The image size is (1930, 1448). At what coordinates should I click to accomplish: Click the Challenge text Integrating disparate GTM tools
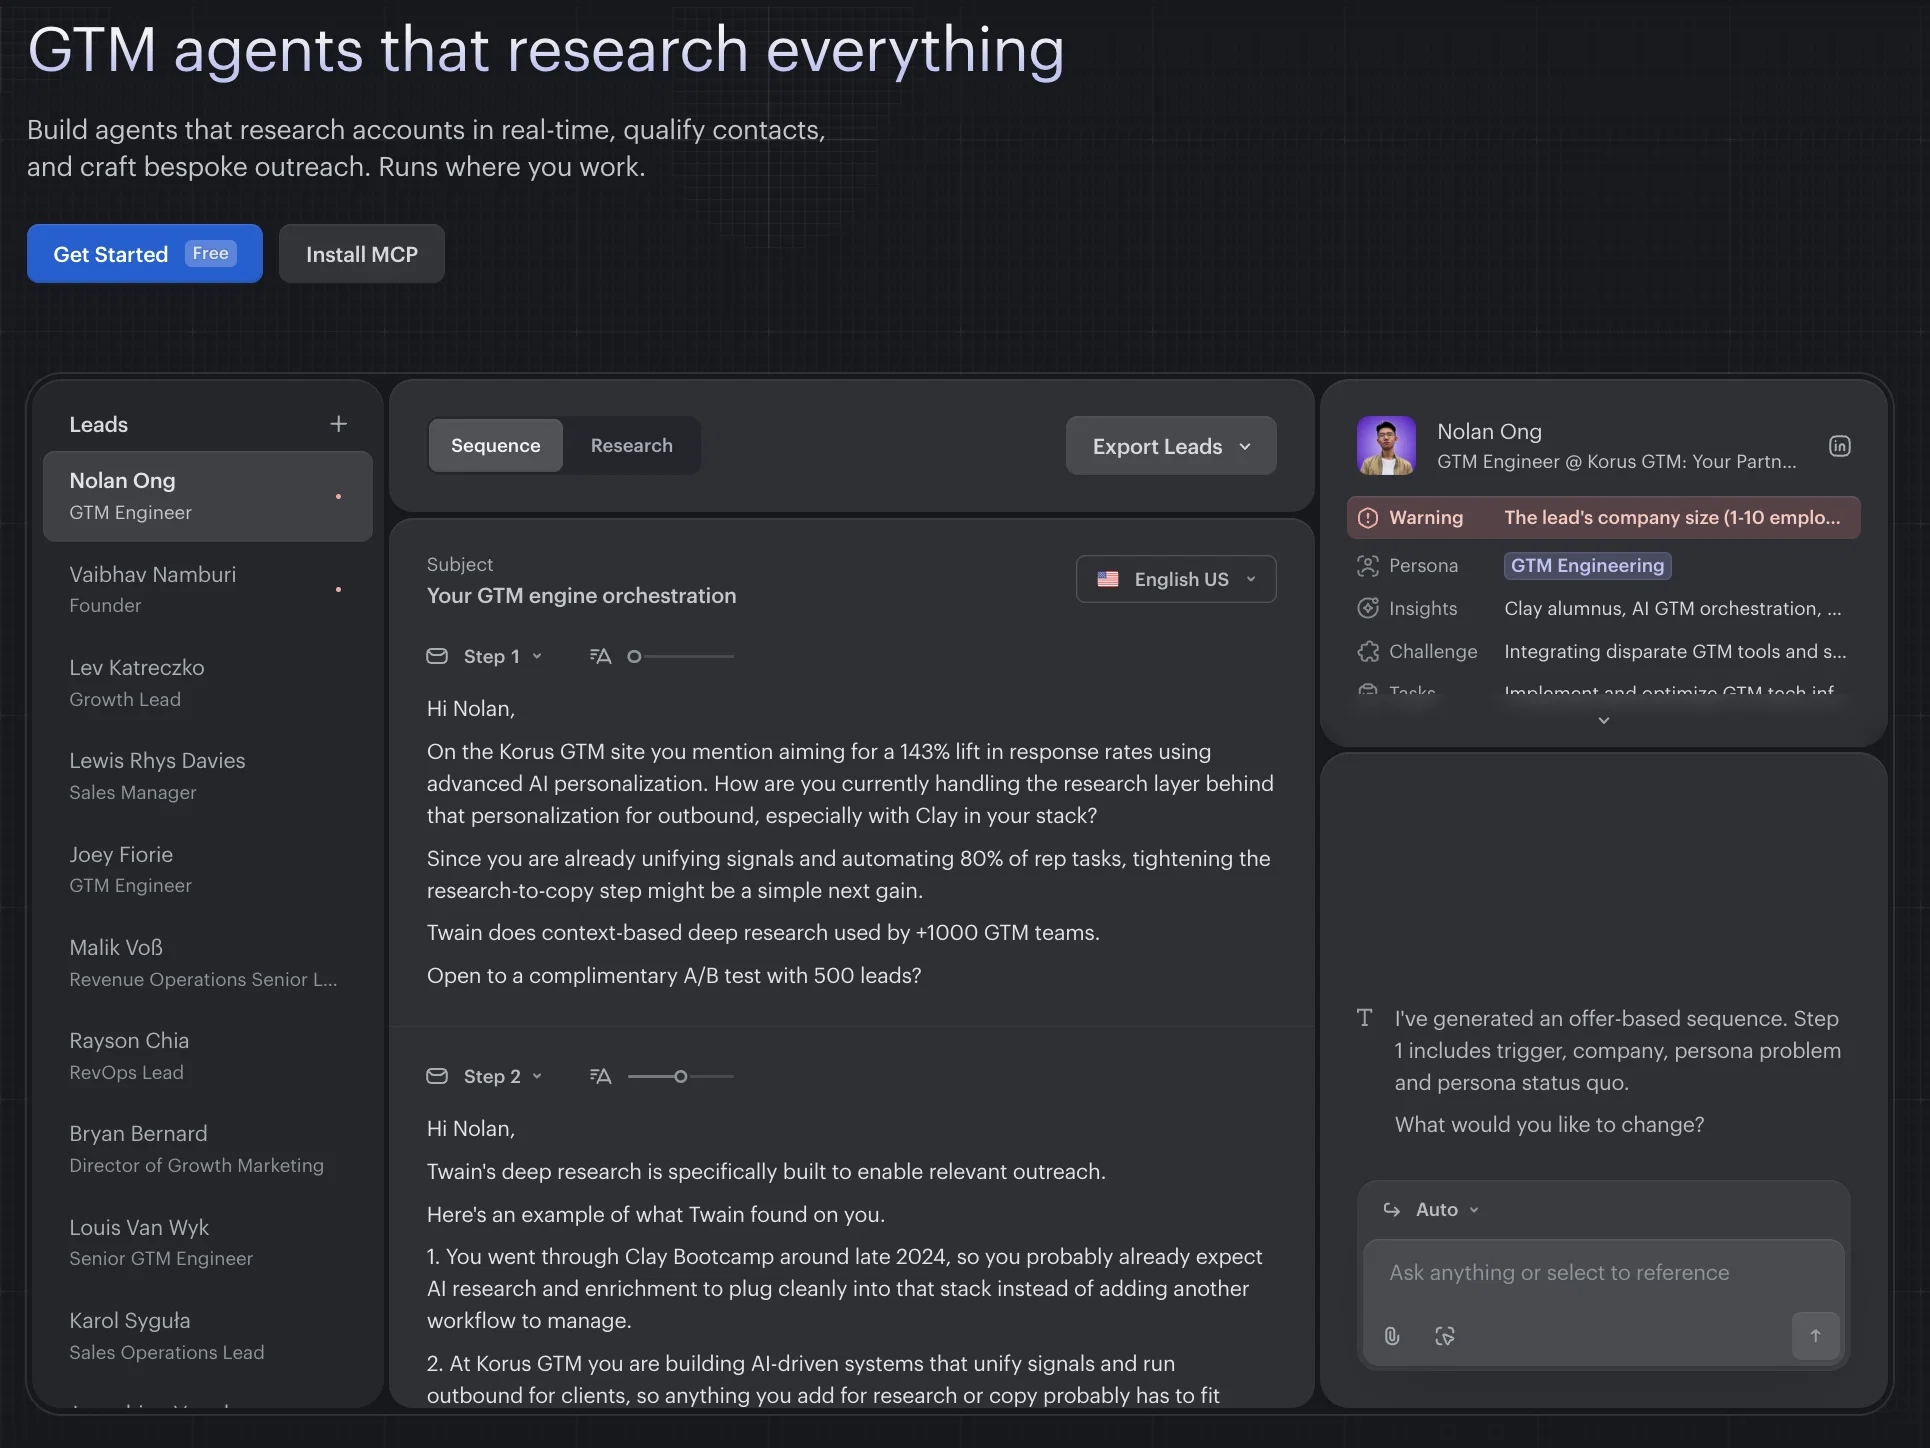click(1675, 652)
